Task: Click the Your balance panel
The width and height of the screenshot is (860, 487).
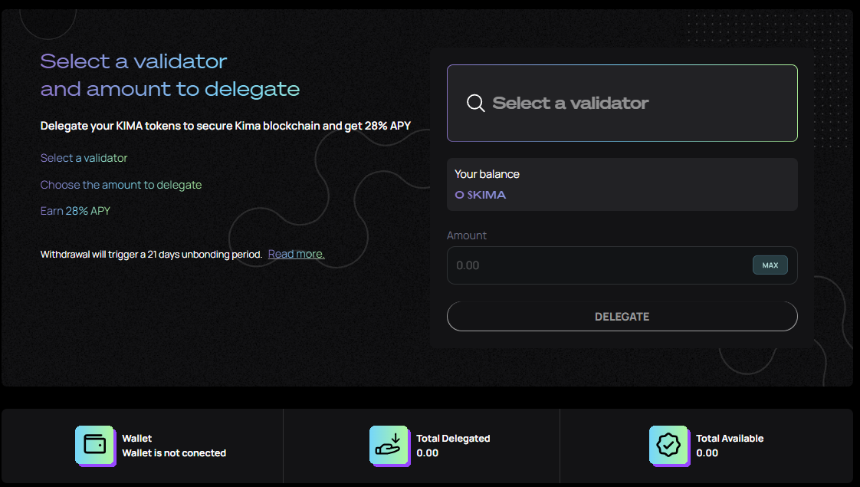Action: [622, 185]
